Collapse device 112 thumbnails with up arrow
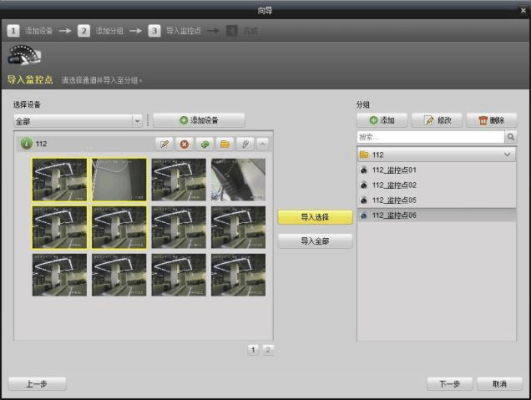This screenshot has width=531, height=400. (x=263, y=144)
